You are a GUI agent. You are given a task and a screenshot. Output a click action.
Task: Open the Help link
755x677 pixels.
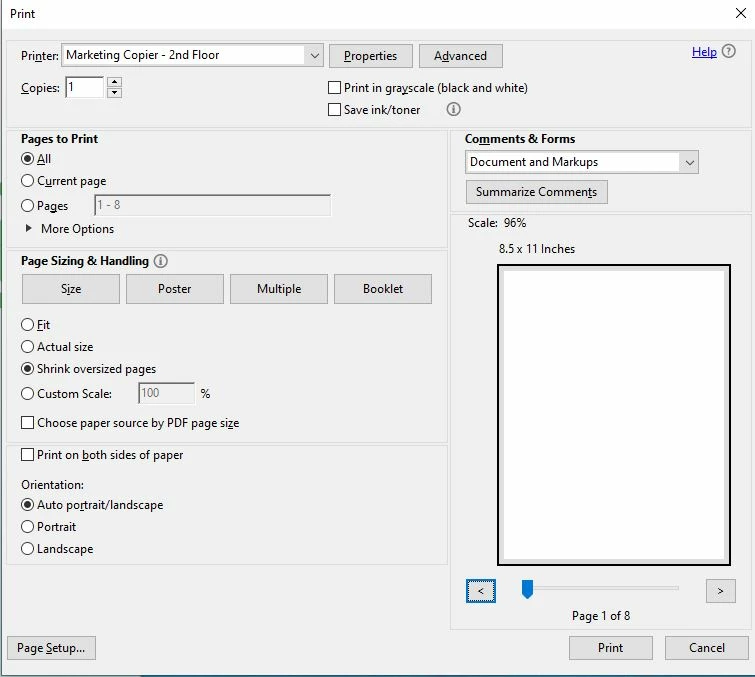[x=704, y=52]
